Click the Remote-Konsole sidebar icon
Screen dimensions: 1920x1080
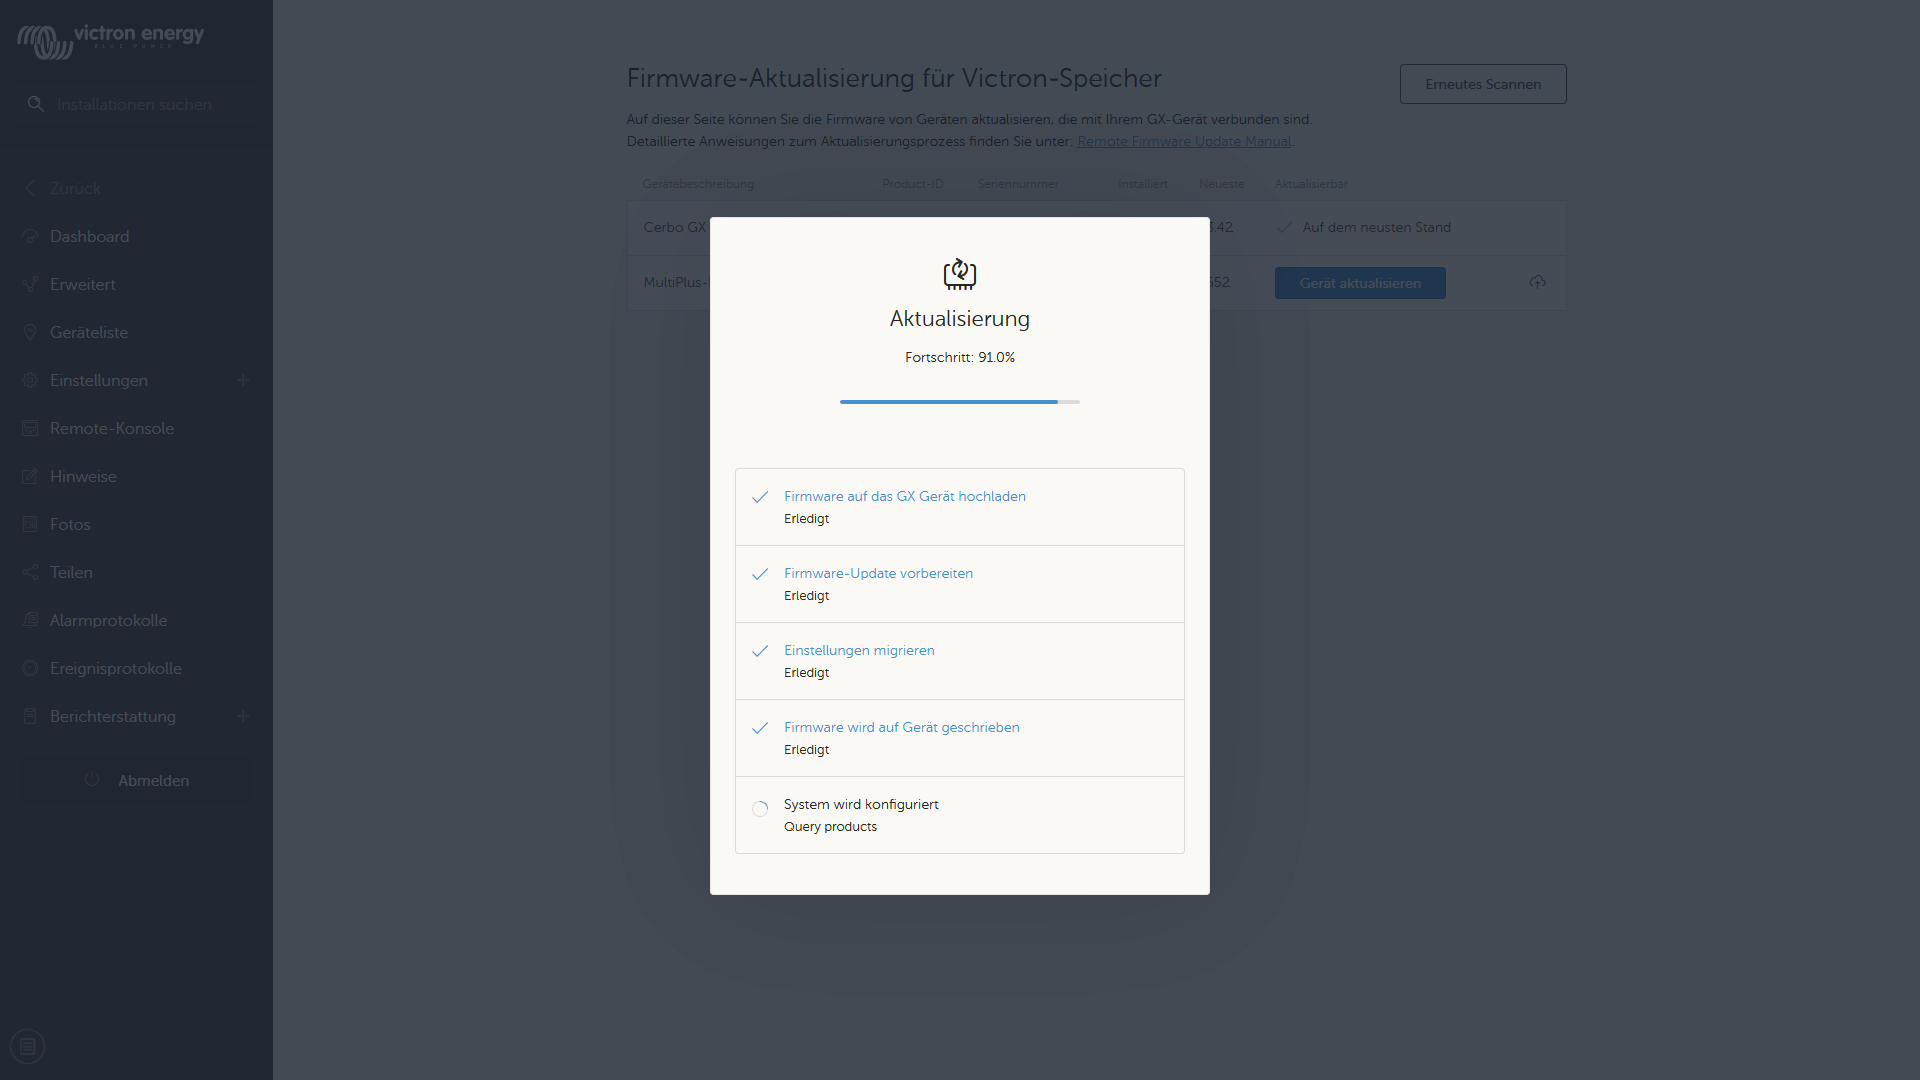(30, 429)
